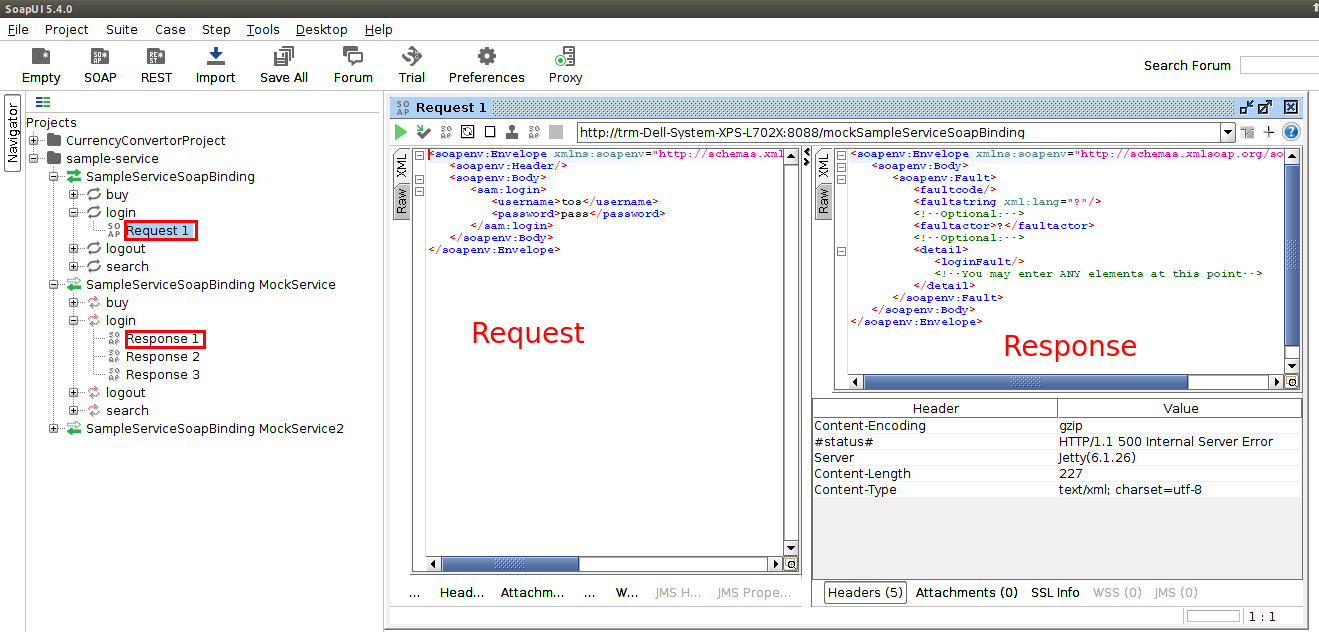Create a new SOAP project

coord(99,63)
